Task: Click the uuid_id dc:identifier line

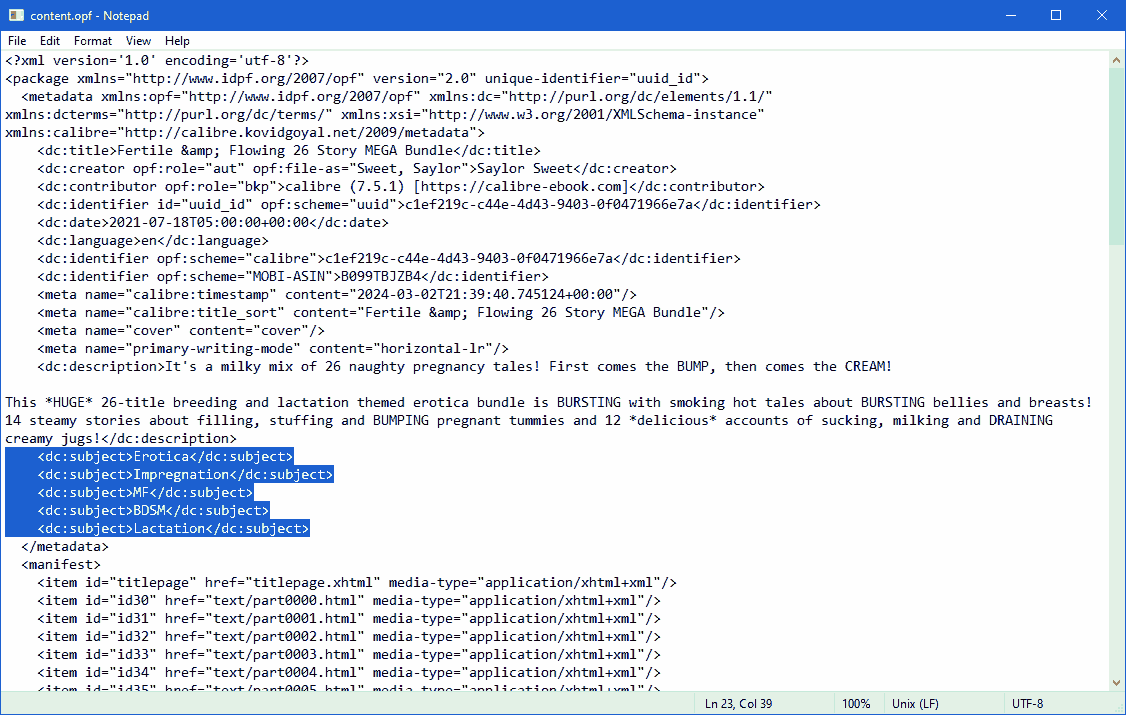Action: [x=429, y=205]
